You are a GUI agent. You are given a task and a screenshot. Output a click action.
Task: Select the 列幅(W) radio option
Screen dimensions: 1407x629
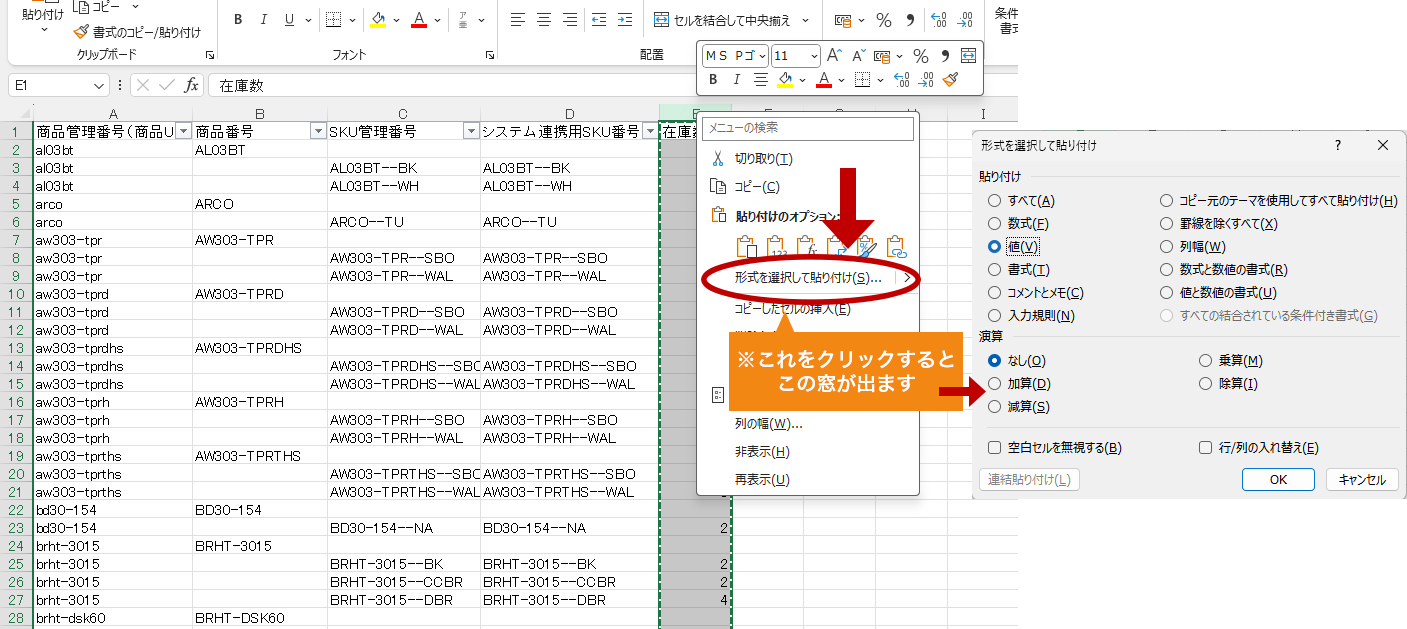click(x=1166, y=246)
